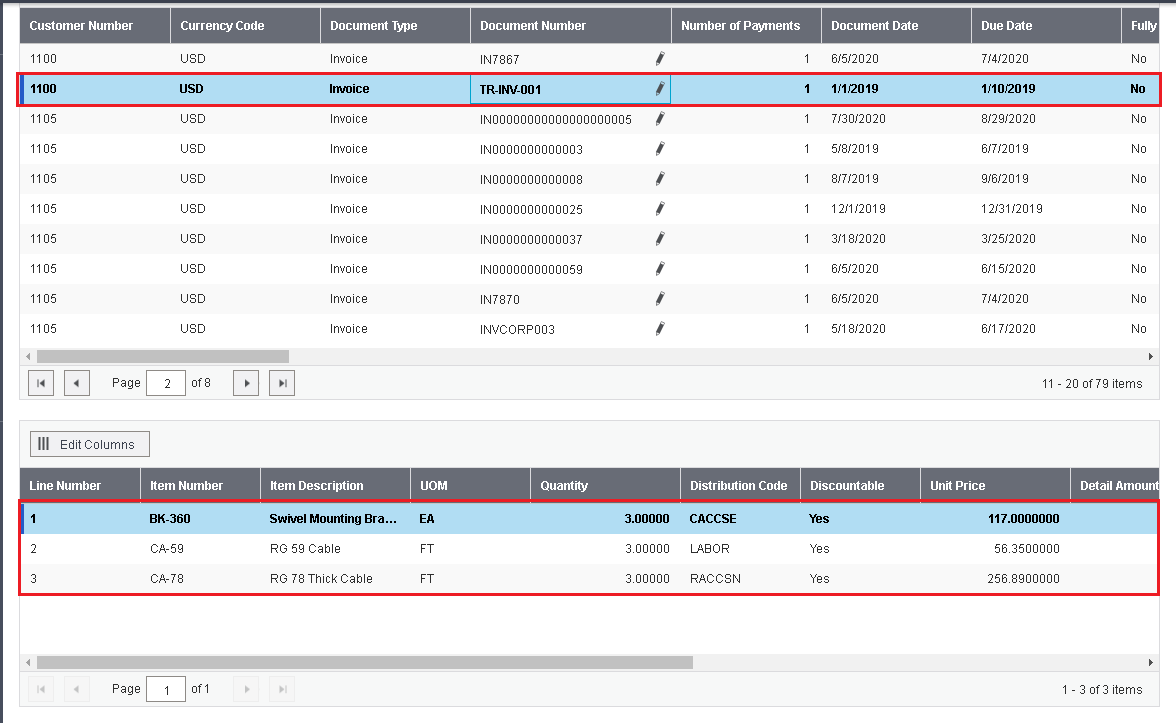The image size is (1176, 723).
Task: Select line 2, the RG 59 Cable row
Action: [590, 549]
